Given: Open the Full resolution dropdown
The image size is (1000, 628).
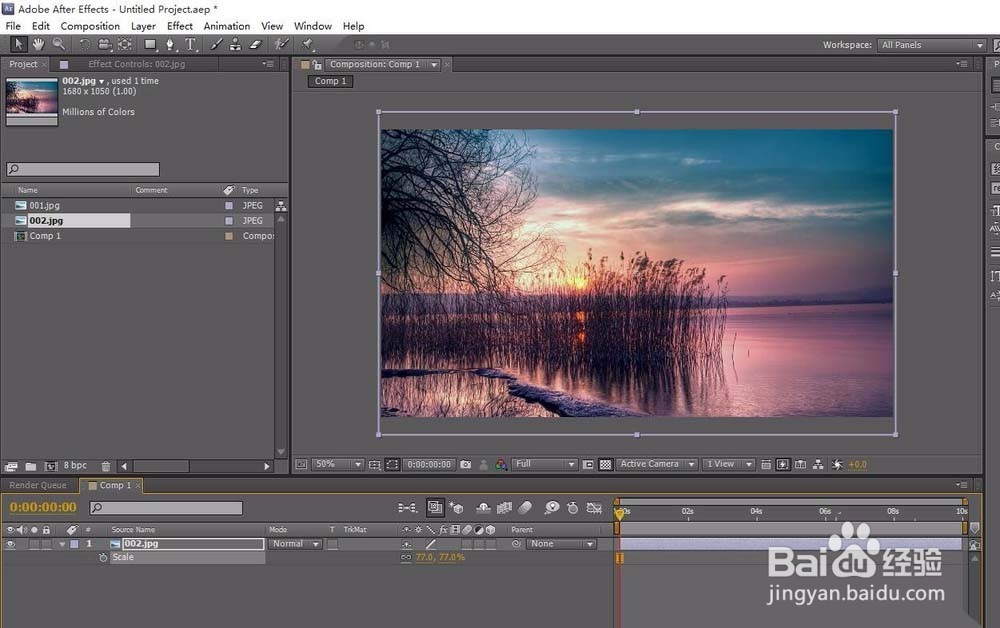Looking at the screenshot, I should click(545, 464).
